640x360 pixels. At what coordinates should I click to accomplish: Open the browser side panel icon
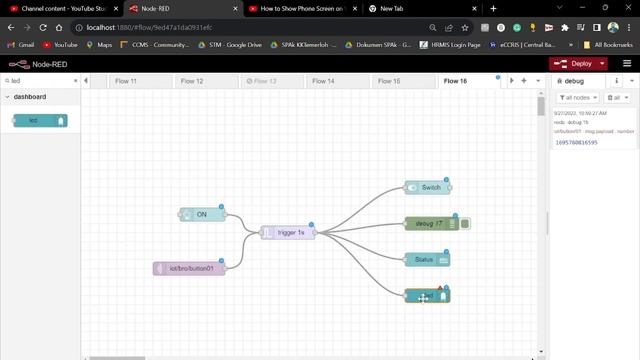pos(597,28)
